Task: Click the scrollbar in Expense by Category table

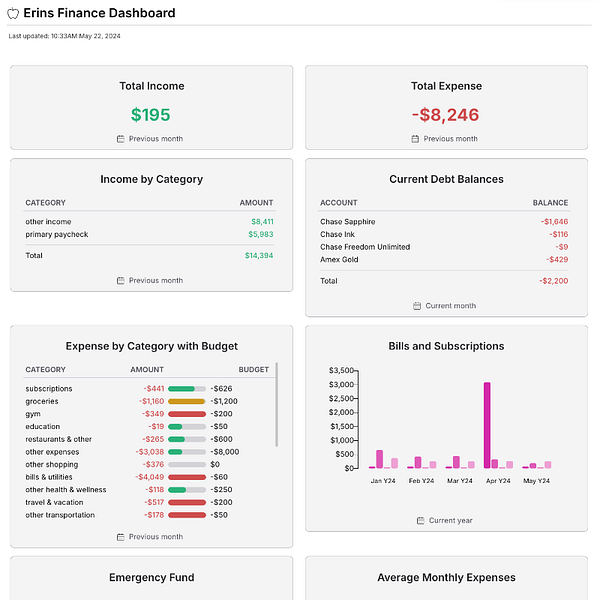Action: pyautogui.click(x=276, y=404)
